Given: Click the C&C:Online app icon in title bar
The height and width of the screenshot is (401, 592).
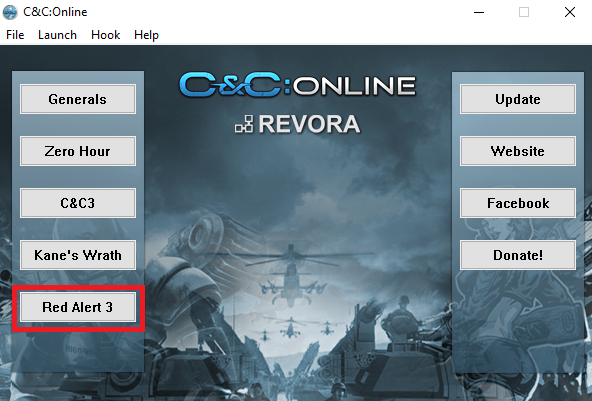Looking at the screenshot, I should [10, 12].
